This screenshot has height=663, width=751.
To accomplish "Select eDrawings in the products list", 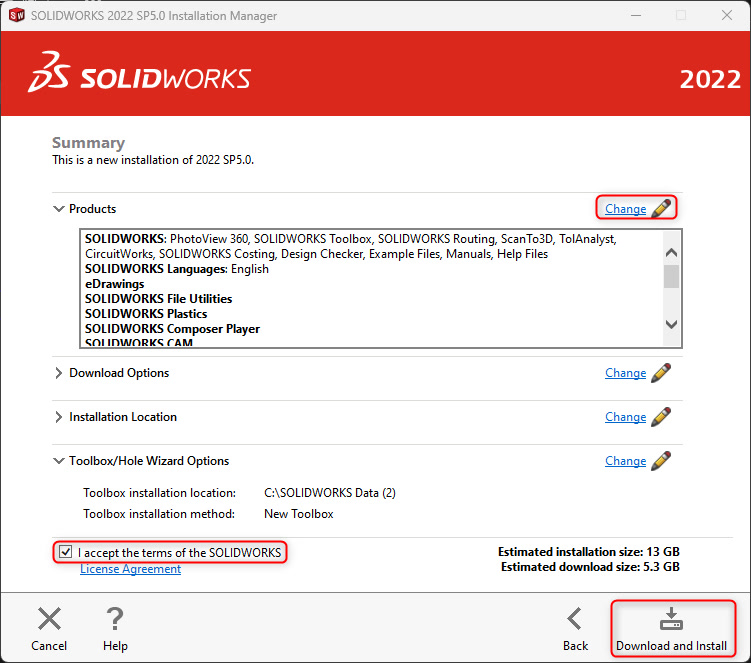I will click(114, 284).
